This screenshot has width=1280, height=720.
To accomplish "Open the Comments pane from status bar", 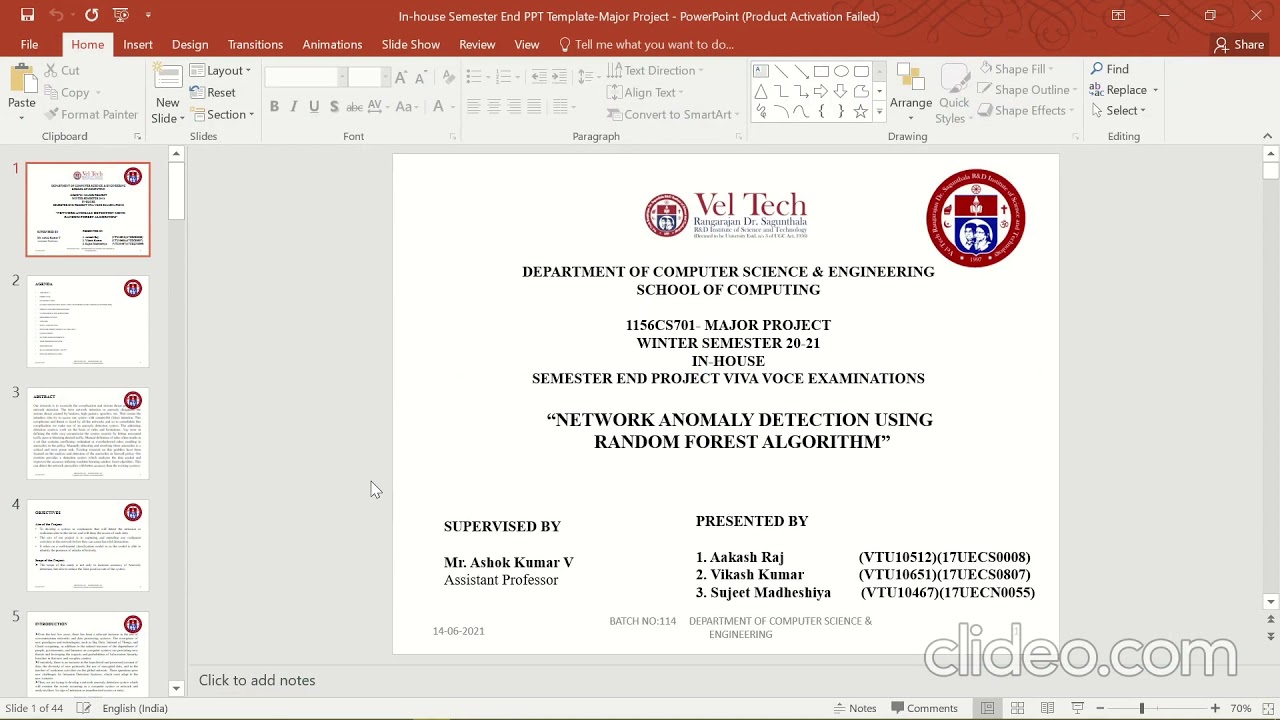I will [x=925, y=708].
